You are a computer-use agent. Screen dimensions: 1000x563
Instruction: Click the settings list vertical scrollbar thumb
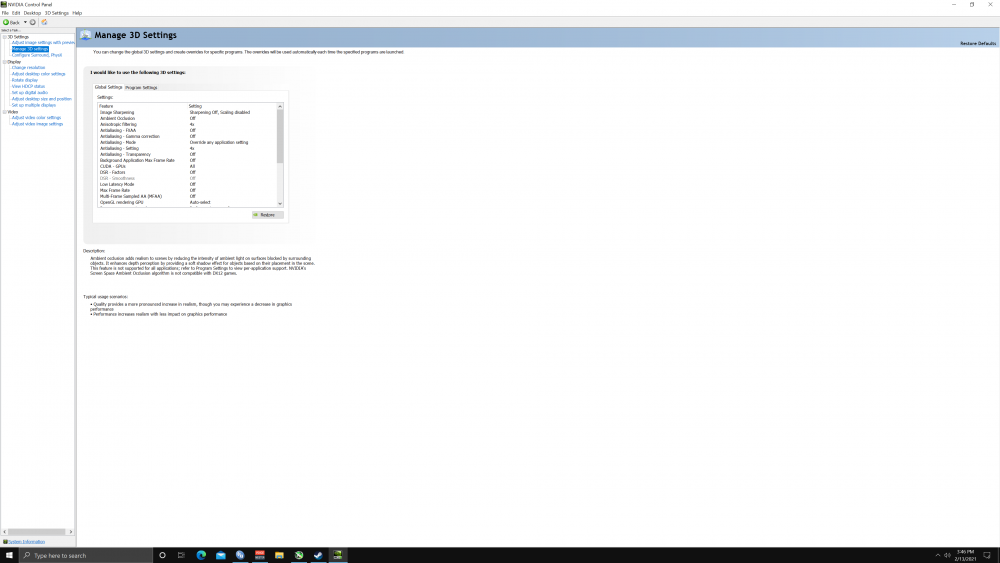280,136
